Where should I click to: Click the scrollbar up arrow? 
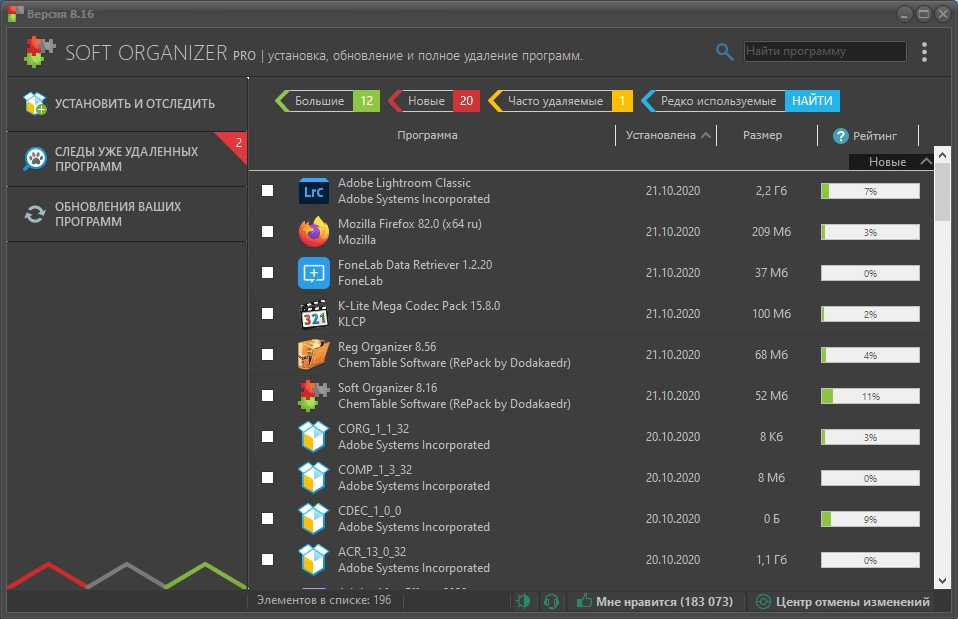click(x=942, y=155)
